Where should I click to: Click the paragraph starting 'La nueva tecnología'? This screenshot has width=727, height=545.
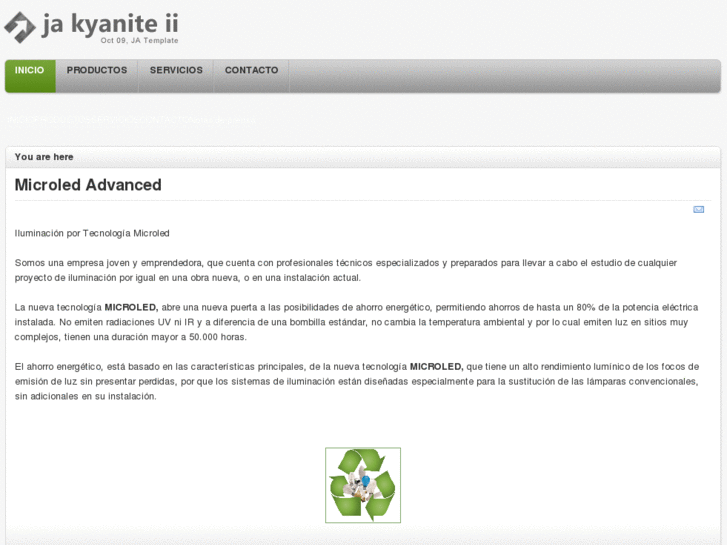(x=356, y=322)
